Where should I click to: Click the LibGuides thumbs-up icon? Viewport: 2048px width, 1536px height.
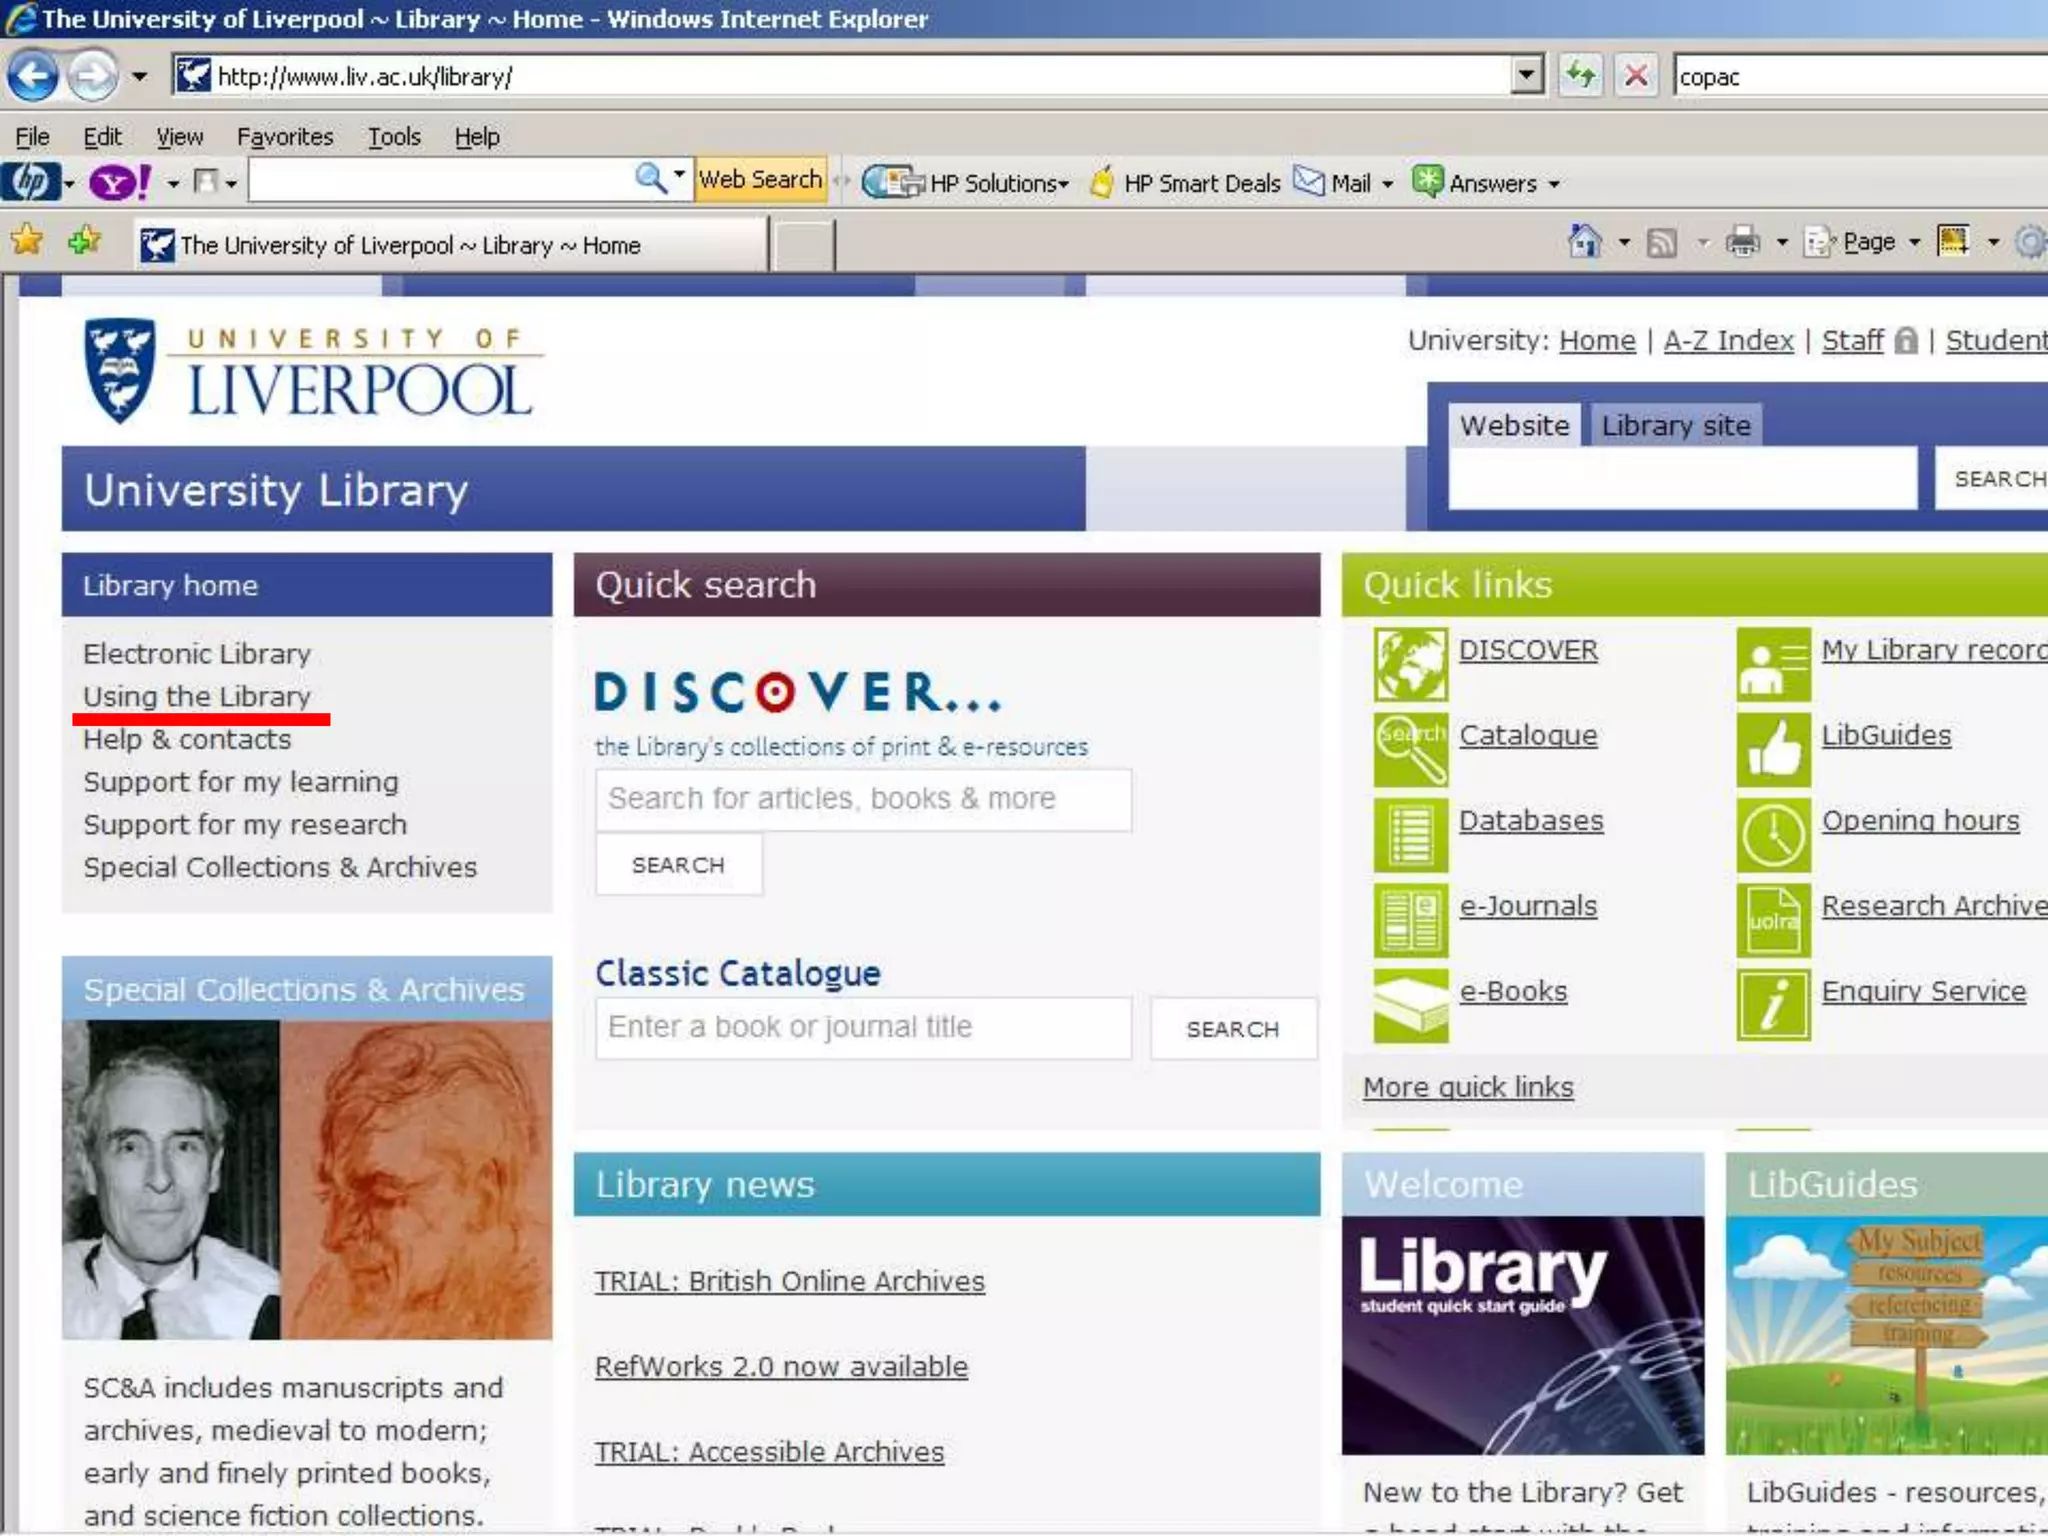coord(1773,749)
